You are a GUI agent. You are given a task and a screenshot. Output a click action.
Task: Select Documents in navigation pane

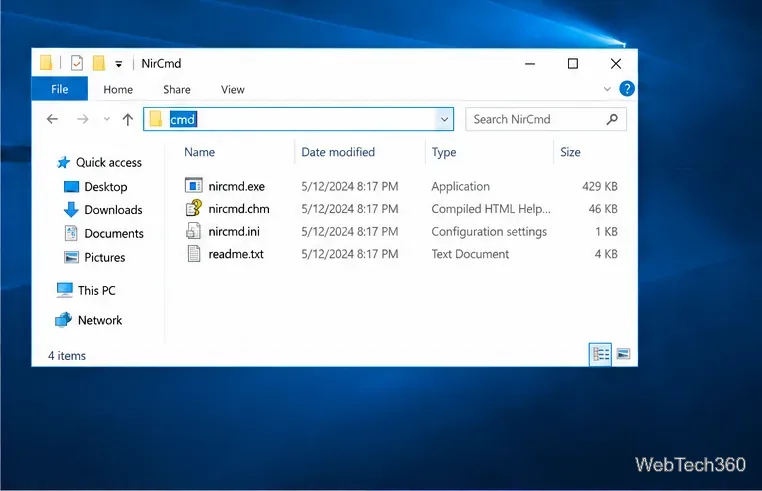[114, 233]
